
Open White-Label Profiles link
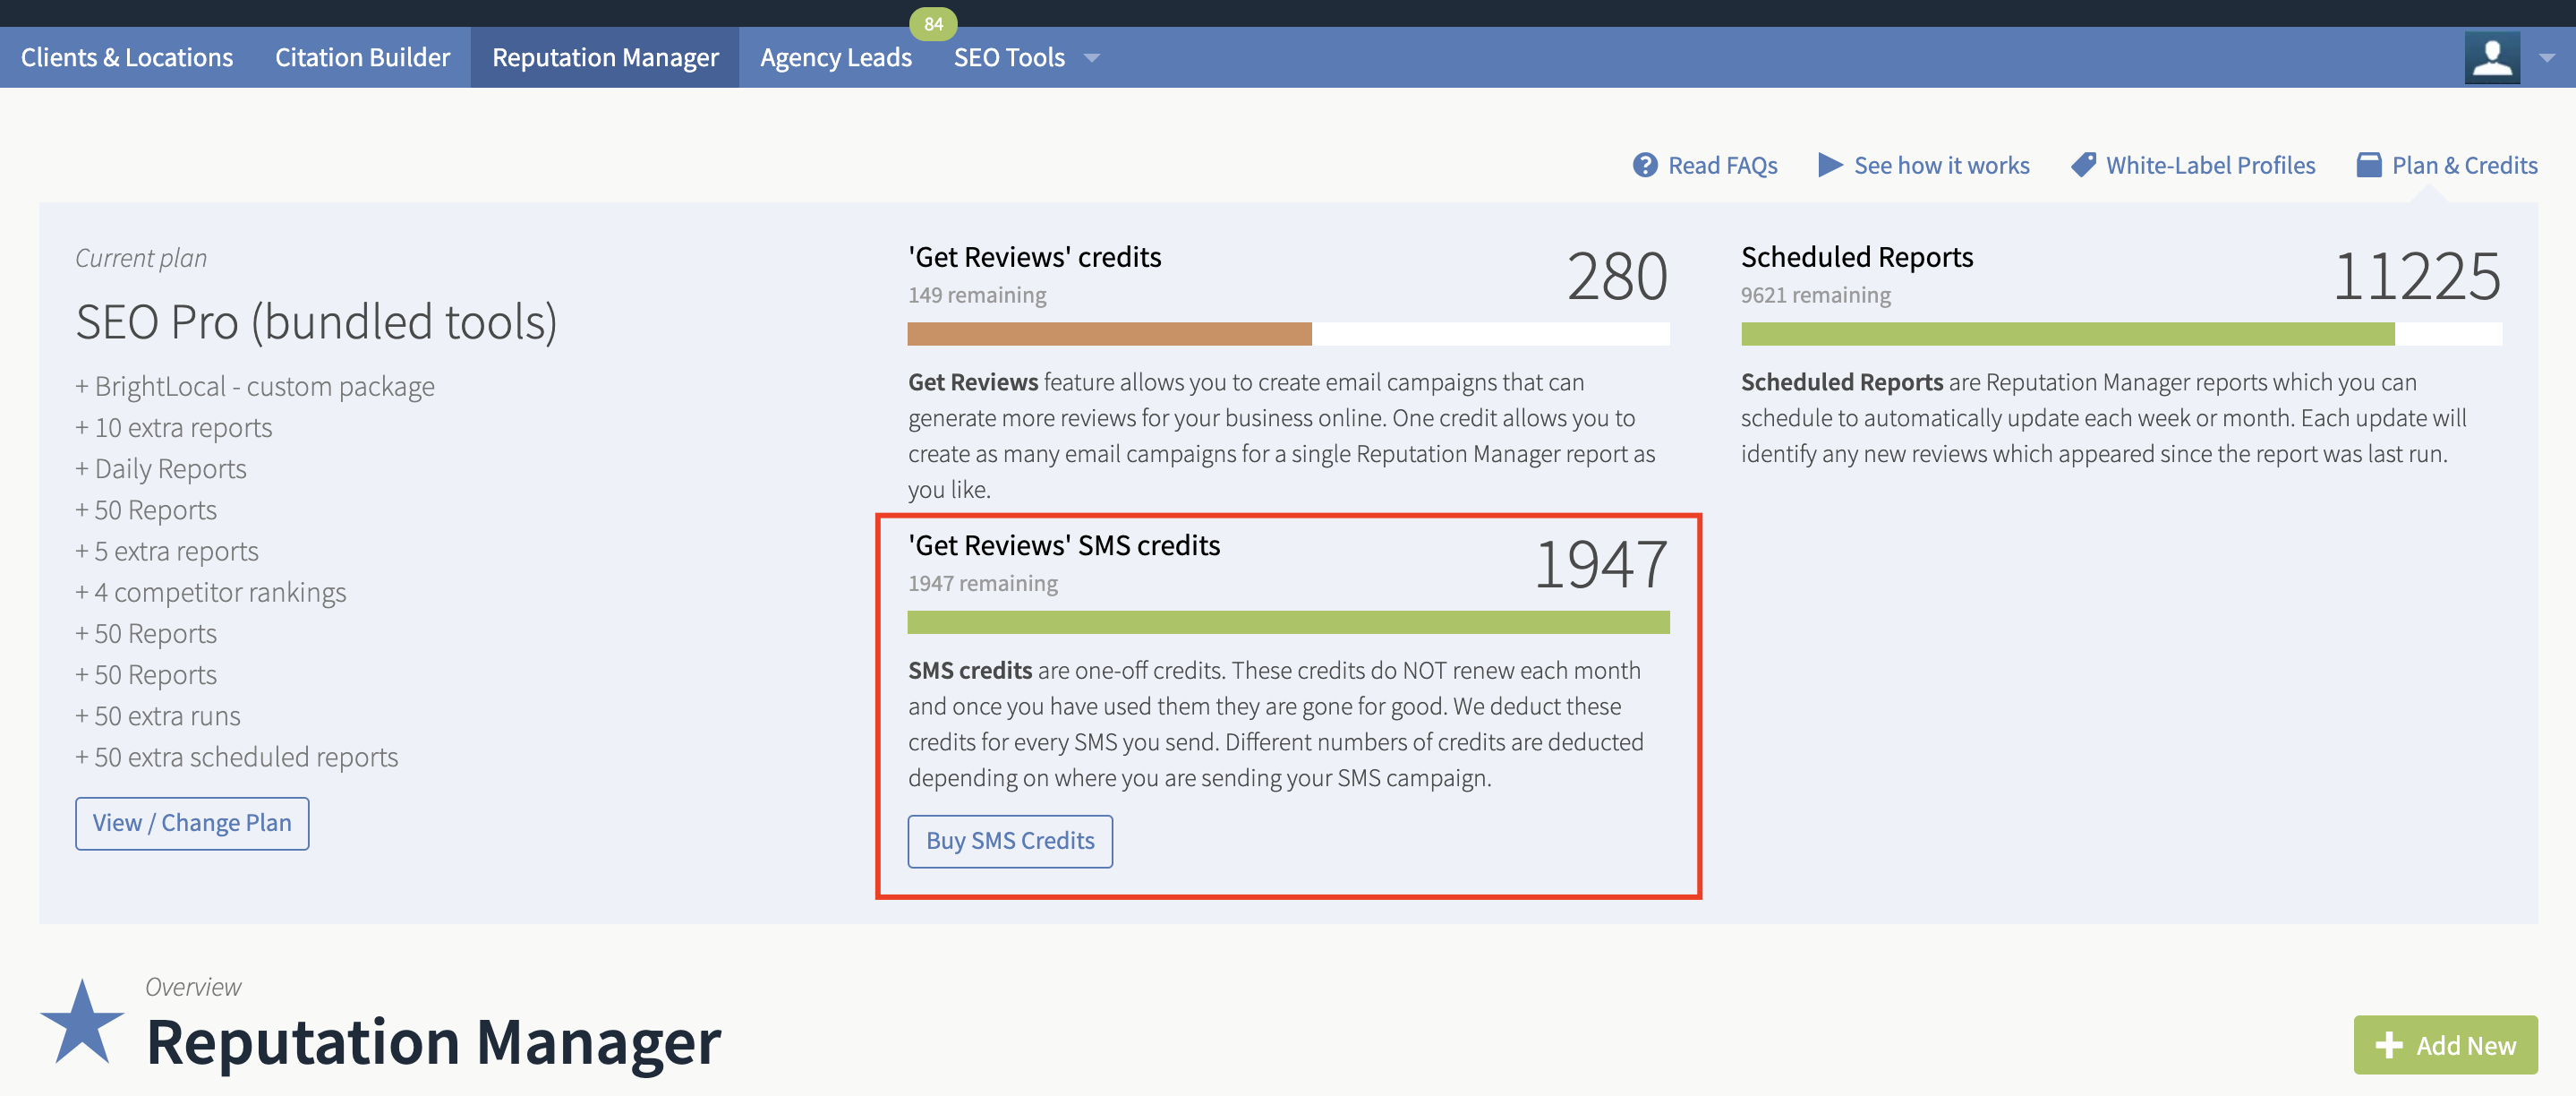tap(2210, 165)
